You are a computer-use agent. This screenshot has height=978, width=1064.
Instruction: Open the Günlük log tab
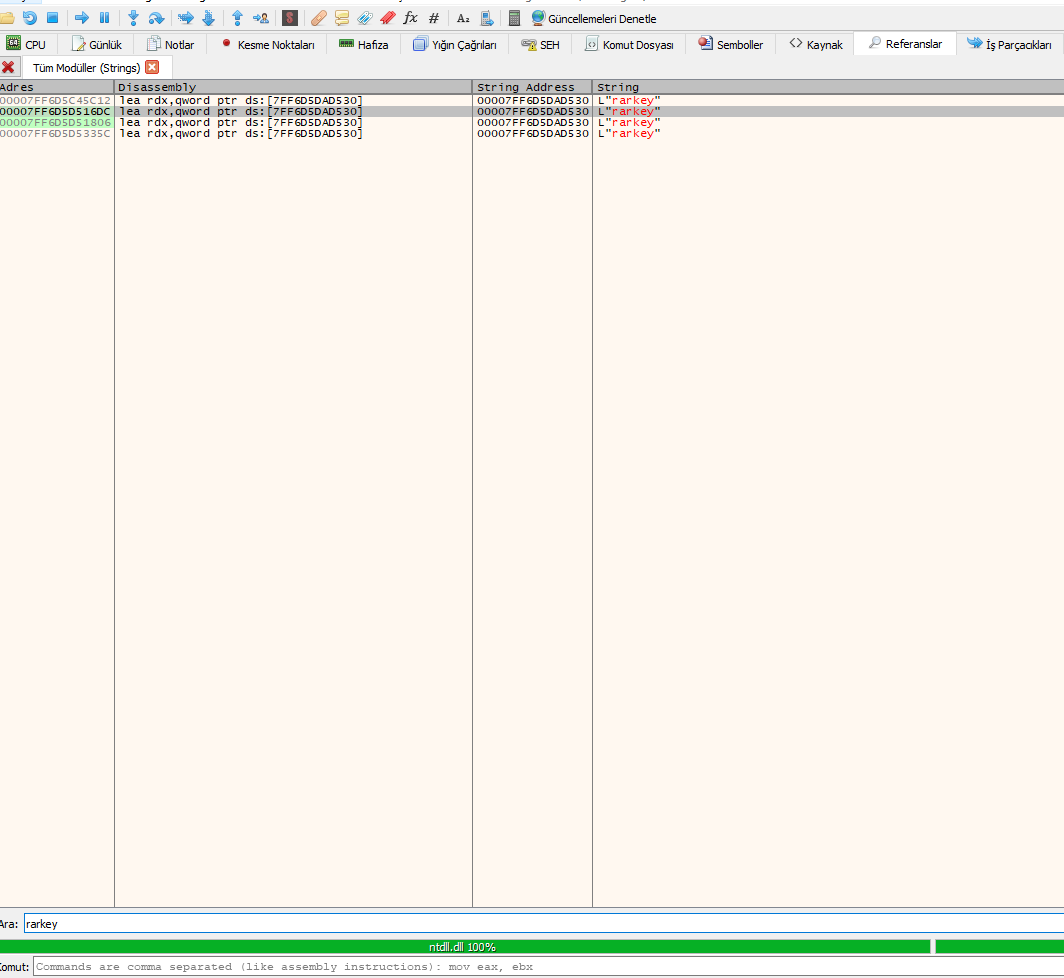97,44
